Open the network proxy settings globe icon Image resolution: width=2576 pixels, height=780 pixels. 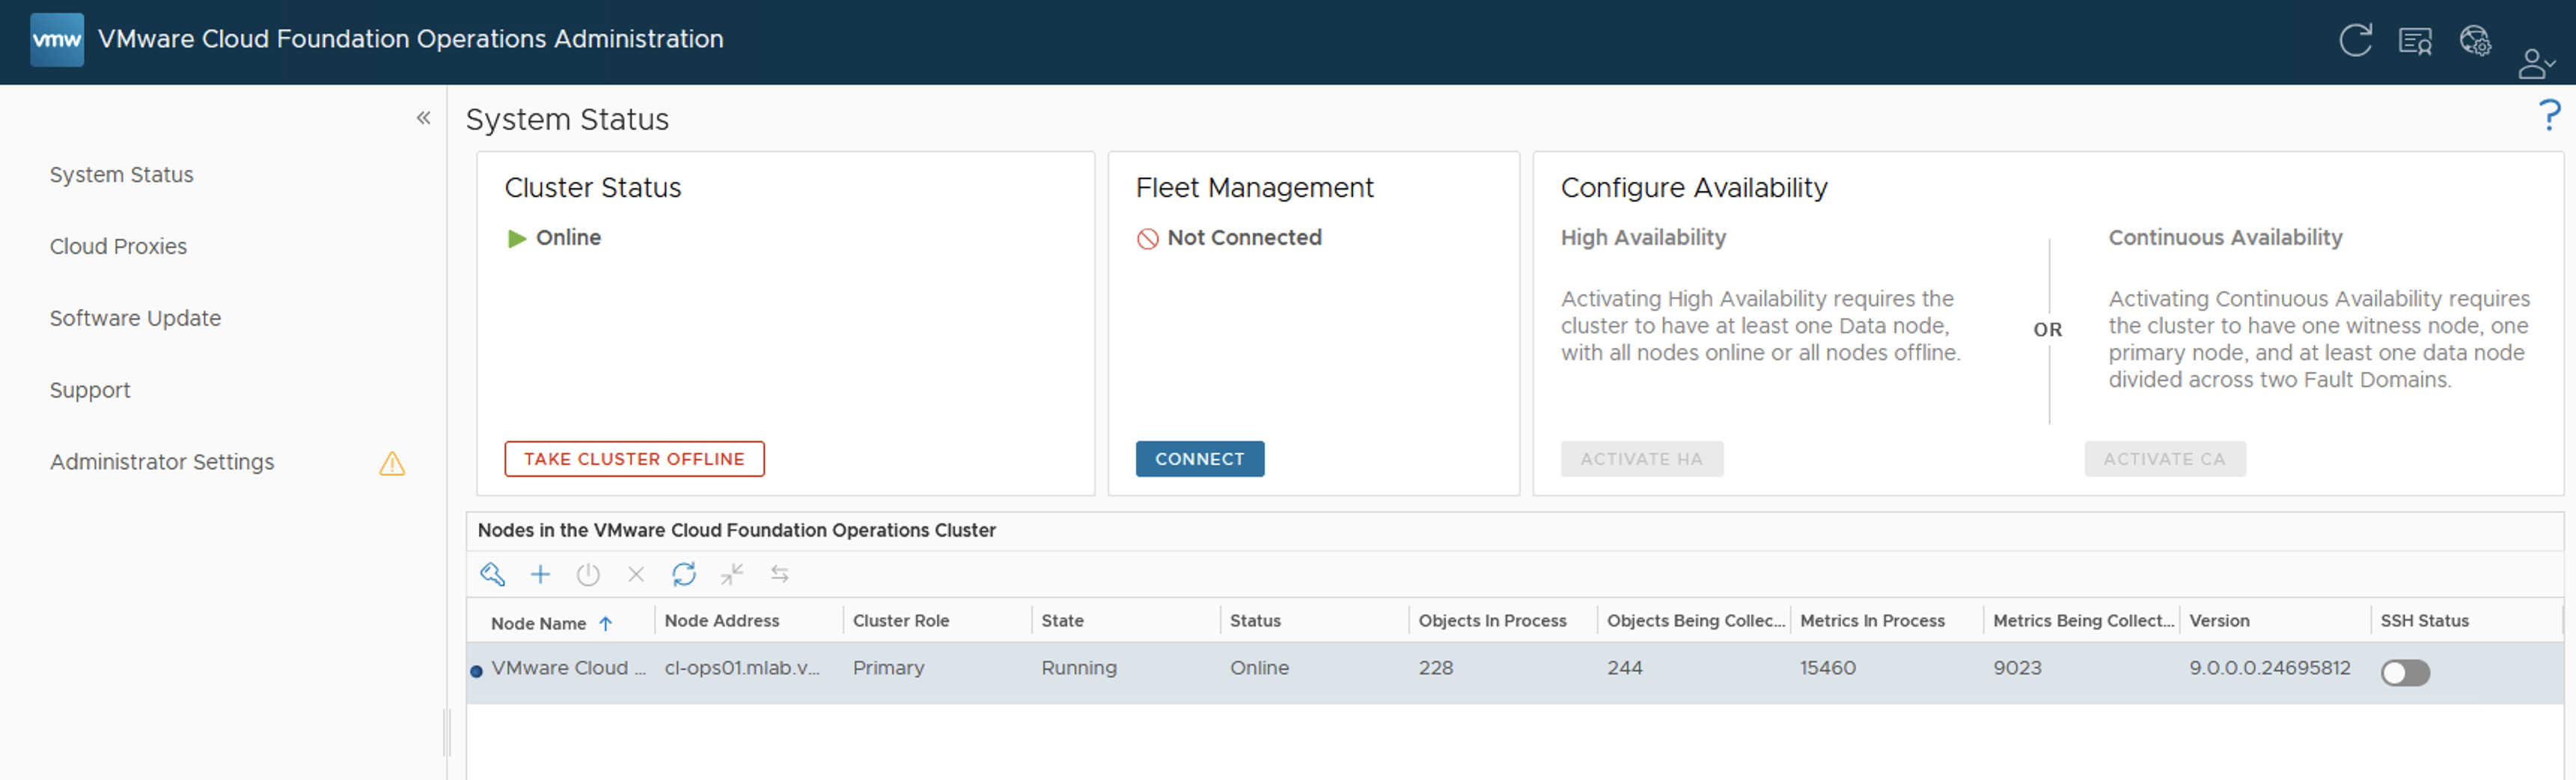pos(2475,41)
